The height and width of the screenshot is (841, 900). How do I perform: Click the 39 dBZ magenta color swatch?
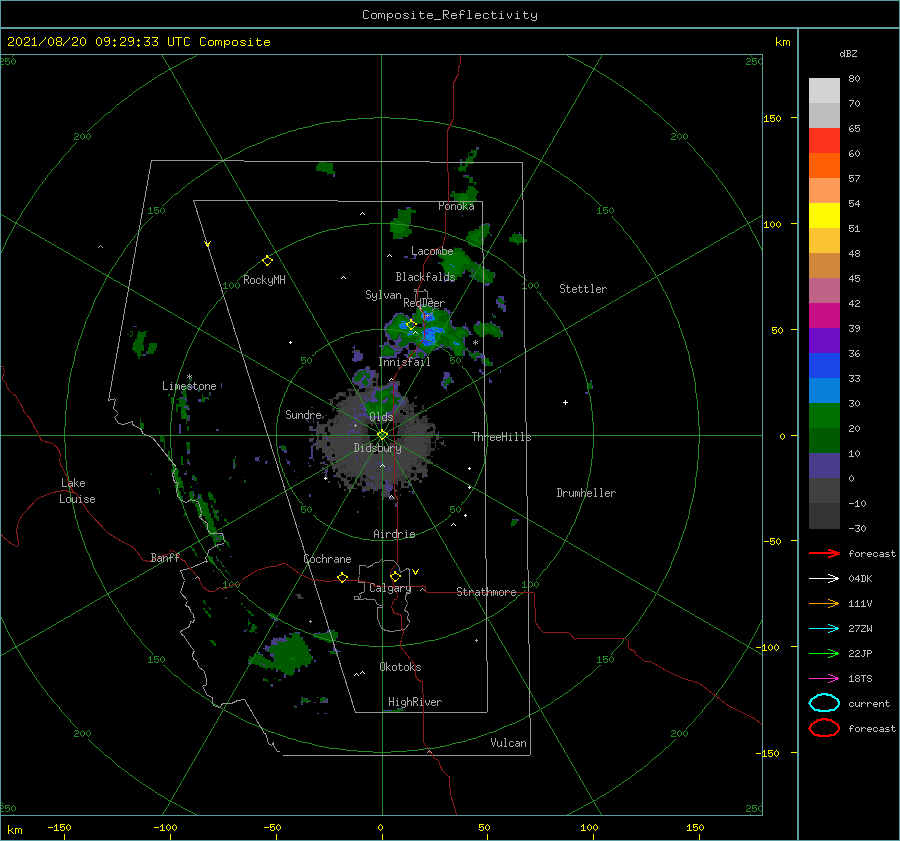coord(824,316)
